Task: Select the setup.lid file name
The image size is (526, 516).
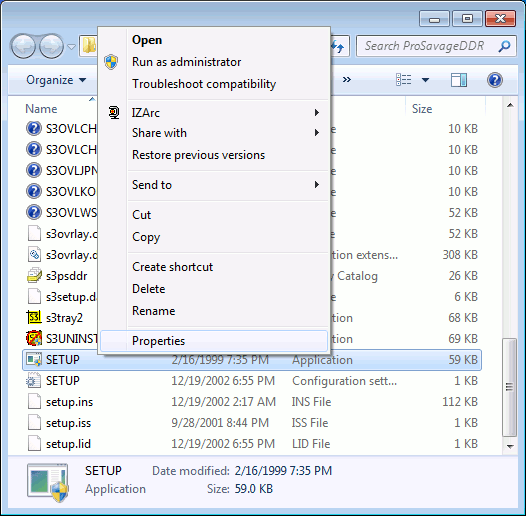Action: click(68, 444)
